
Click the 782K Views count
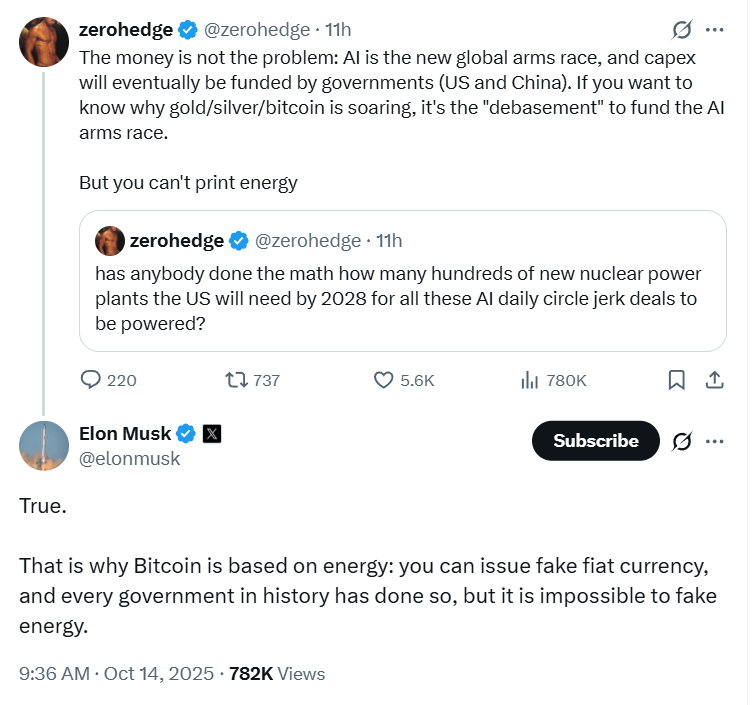tap(277, 674)
